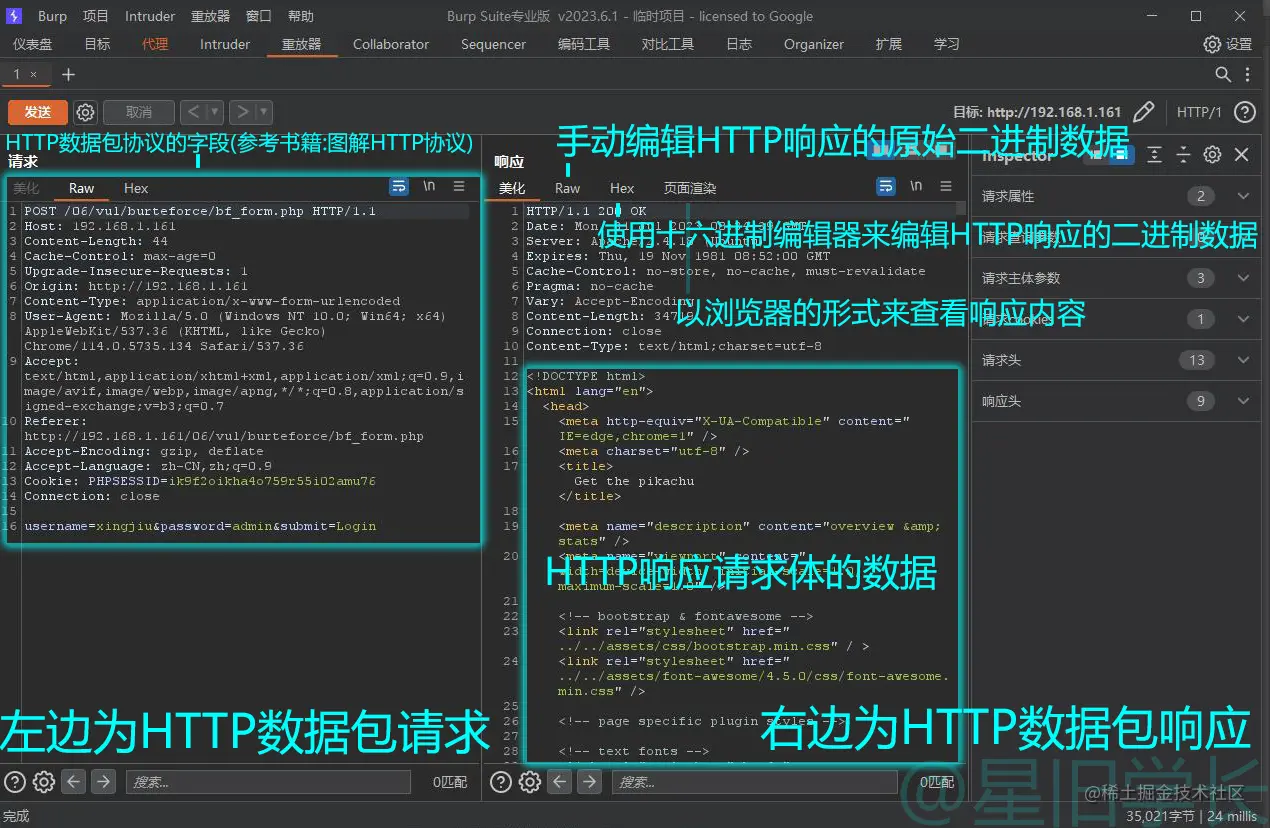
Task: Open top-right 设置 settings
Action: click(x=1228, y=44)
